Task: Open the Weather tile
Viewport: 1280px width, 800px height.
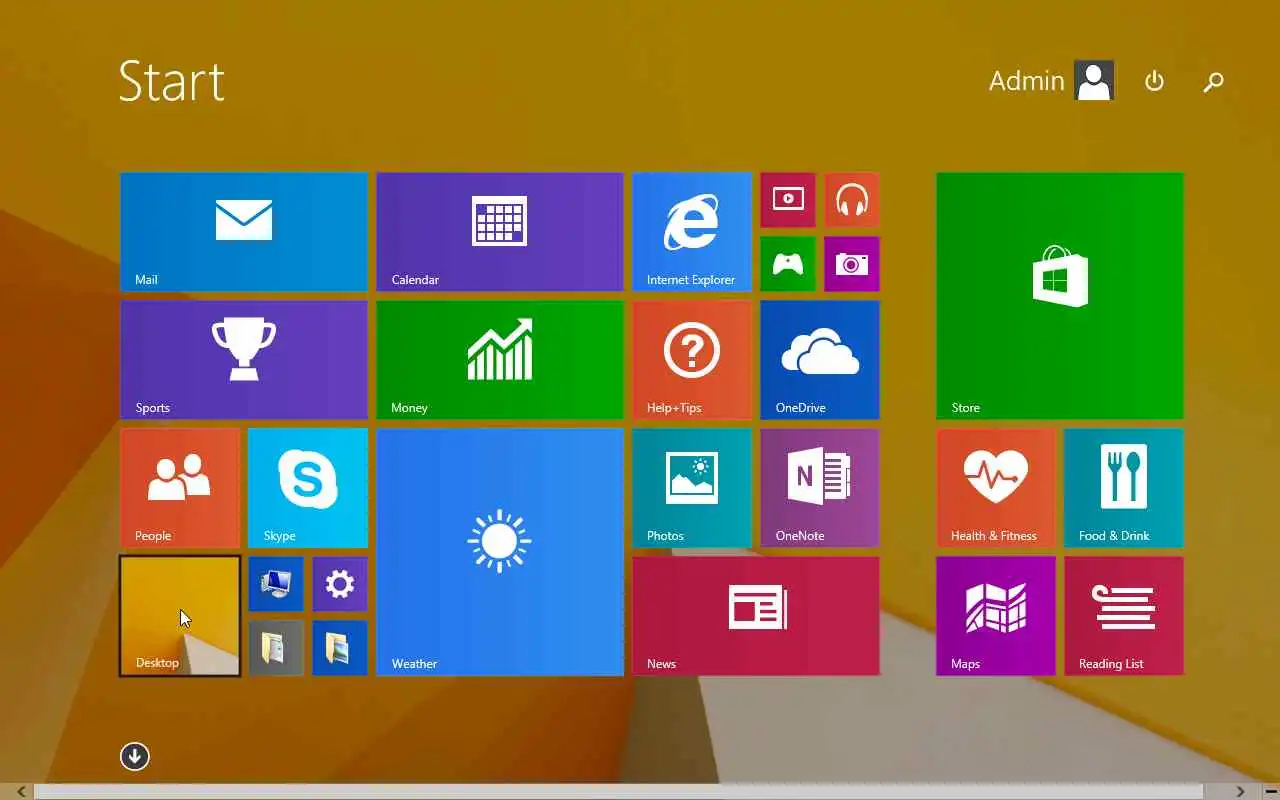Action: pyautogui.click(x=500, y=552)
